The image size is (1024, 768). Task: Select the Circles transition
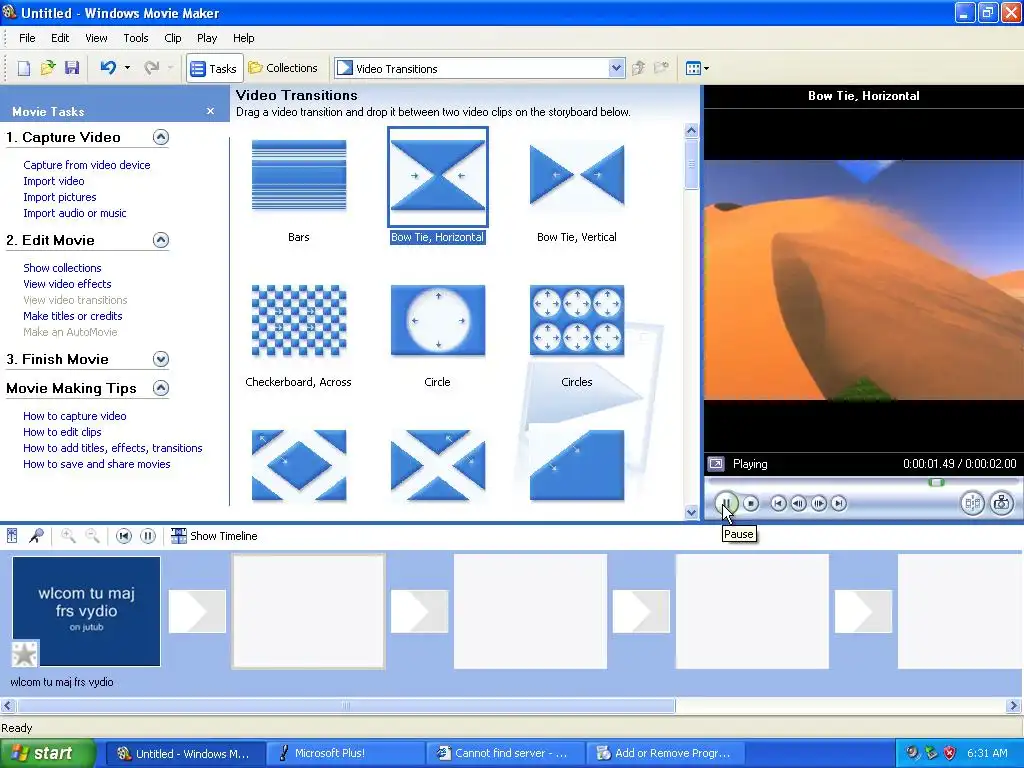577,321
